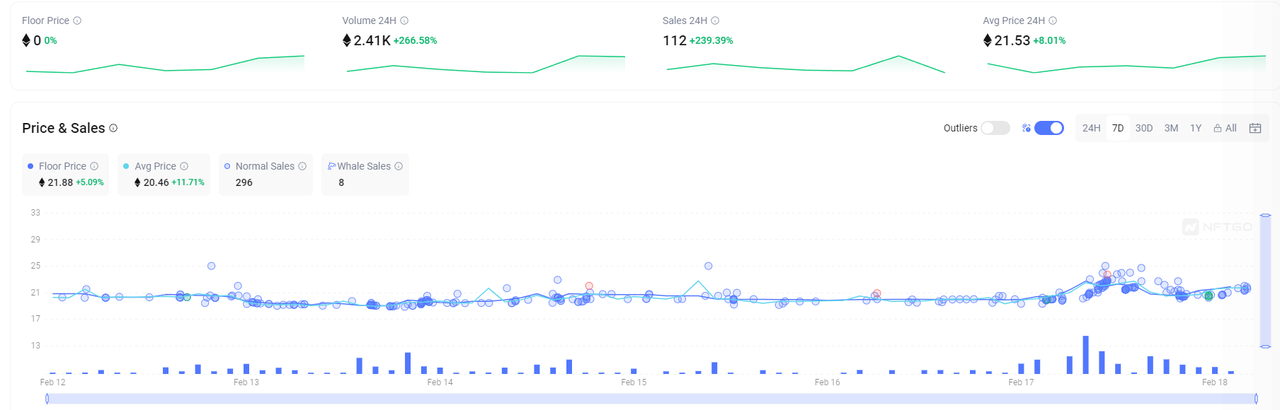This screenshot has width=1280, height=410.
Task: Click the locked All time range option
Action: (1225, 128)
